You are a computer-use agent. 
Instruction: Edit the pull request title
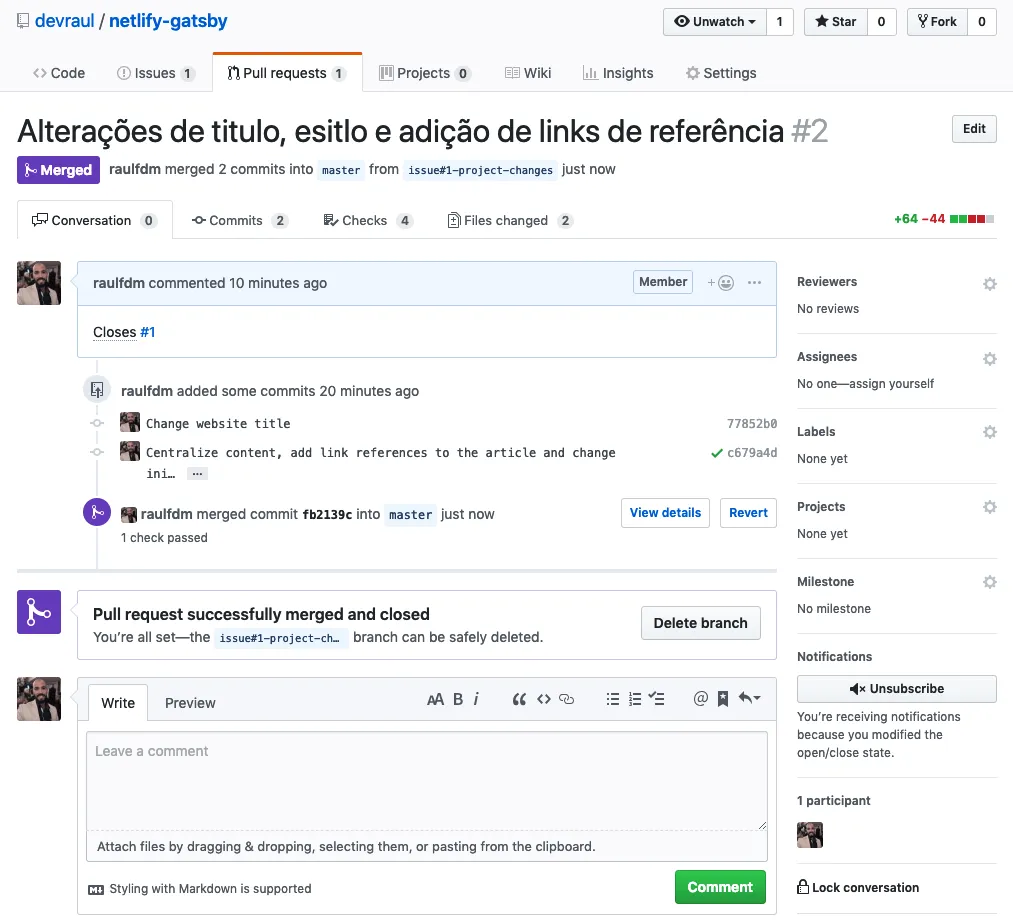[x=974, y=129]
